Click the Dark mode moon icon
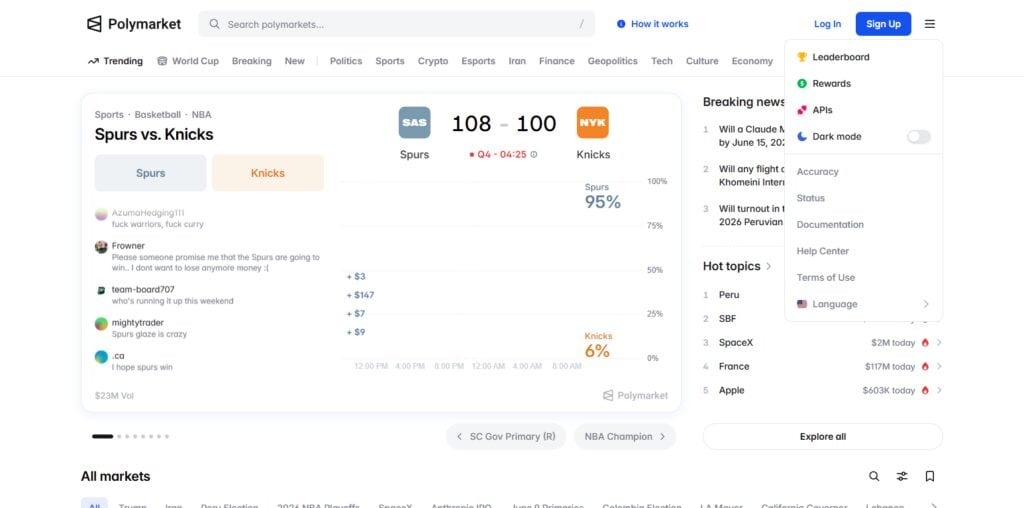The height and width of the screenshot is (508, 1024). pos(802,136)
